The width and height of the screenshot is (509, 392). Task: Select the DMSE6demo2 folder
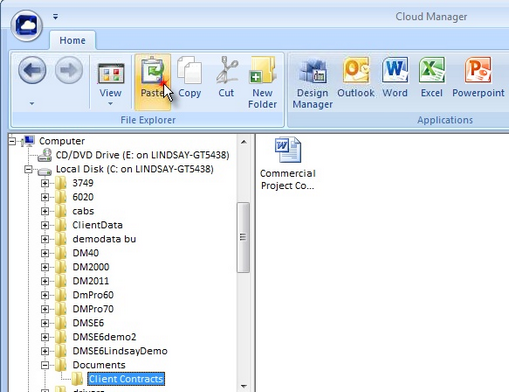point(104,337)
